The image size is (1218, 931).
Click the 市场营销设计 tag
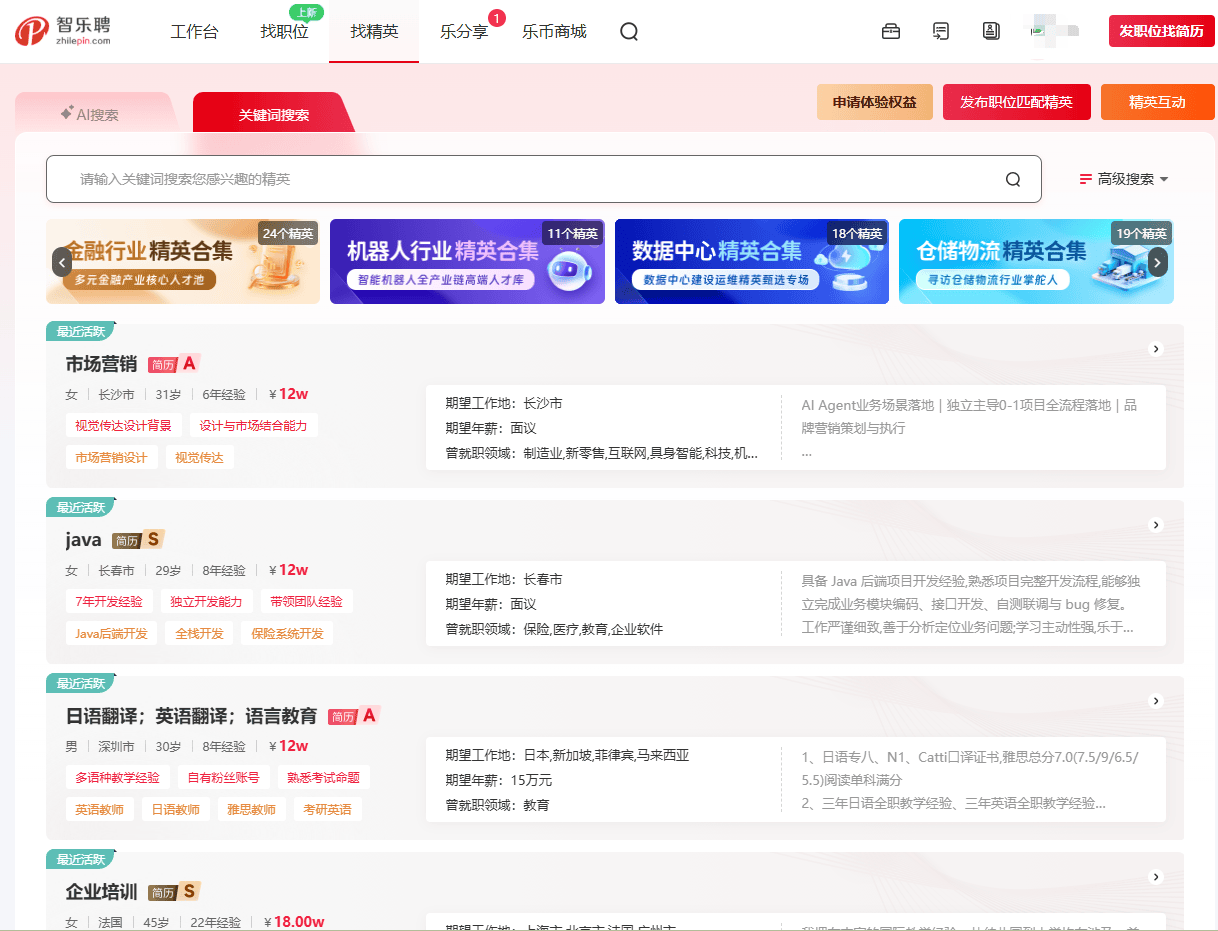click(111, 458)
